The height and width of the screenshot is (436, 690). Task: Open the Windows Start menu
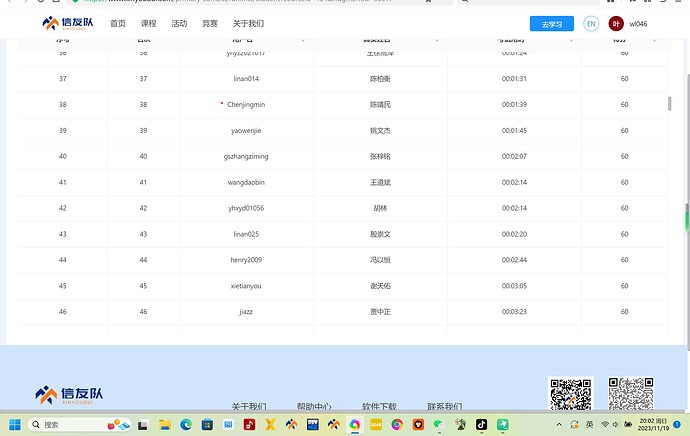15,425
